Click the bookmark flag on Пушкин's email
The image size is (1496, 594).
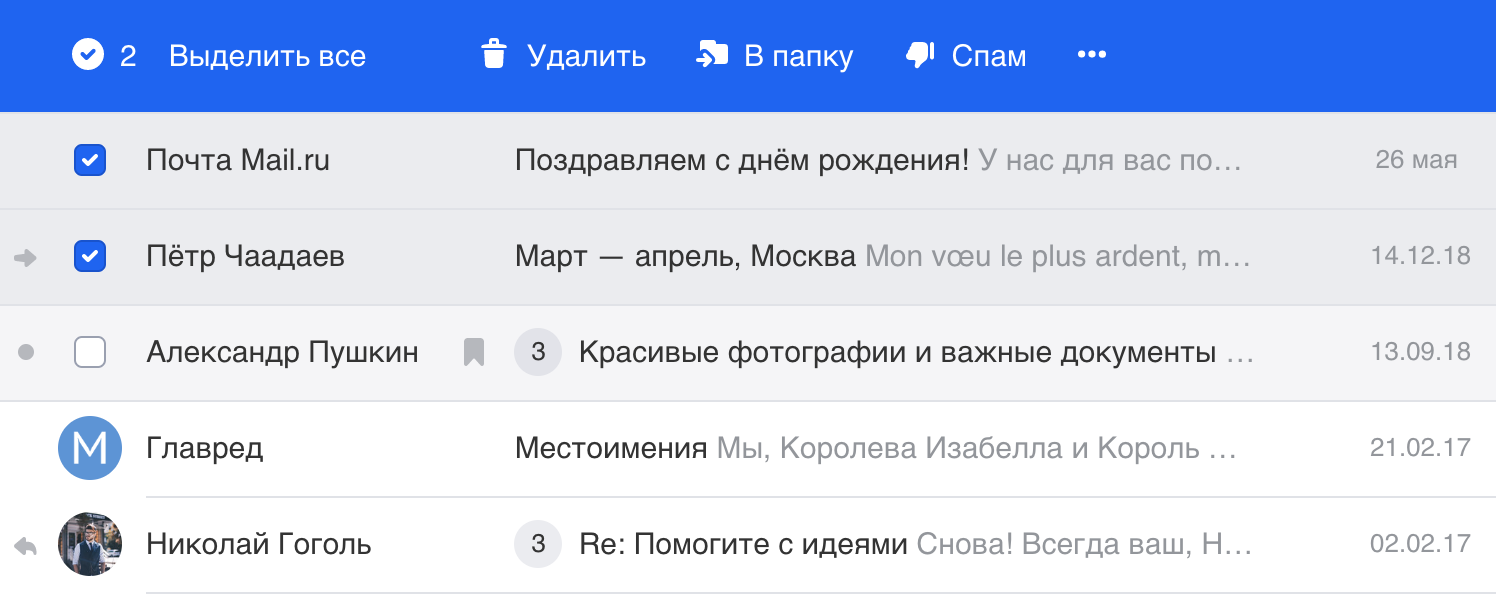coord(473,352)
